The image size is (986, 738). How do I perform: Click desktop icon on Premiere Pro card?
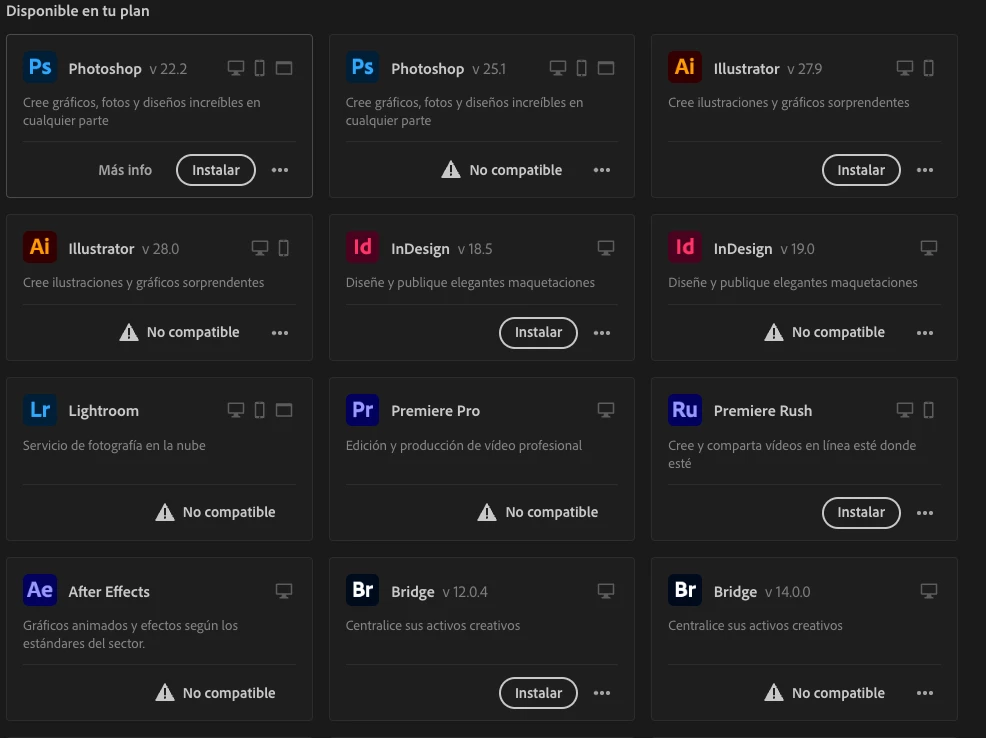pos(606,410)
